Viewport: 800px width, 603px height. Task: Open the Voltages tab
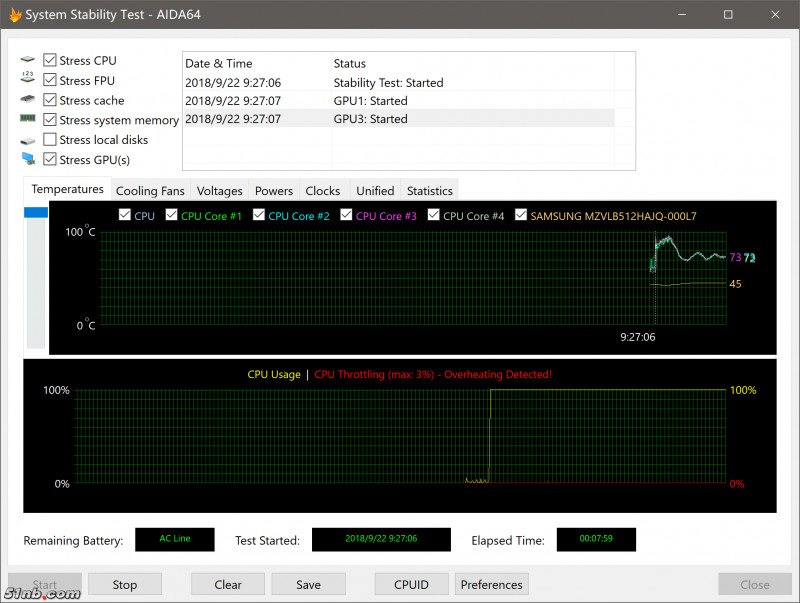coord(219,191)
